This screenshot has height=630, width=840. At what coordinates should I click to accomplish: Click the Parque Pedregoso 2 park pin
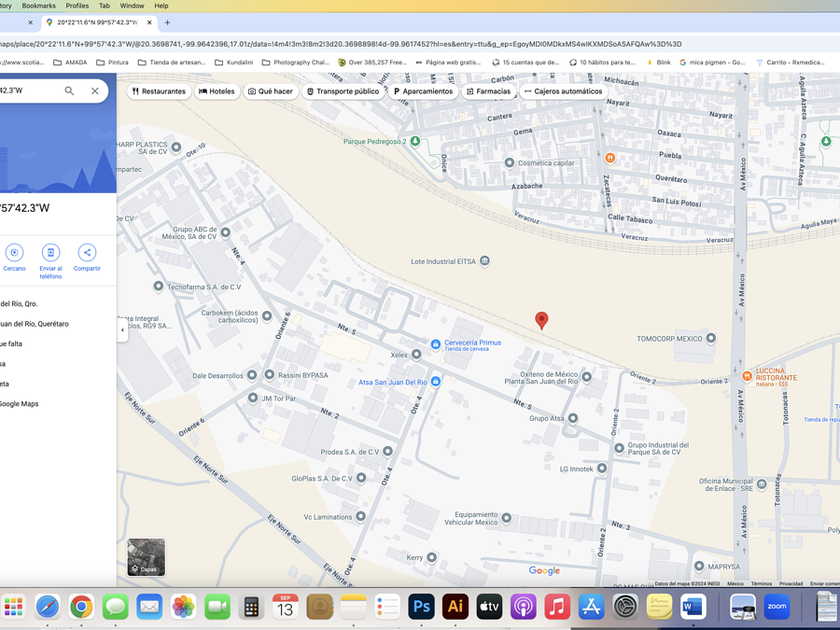pyautogui.click(x=415, y=141)
